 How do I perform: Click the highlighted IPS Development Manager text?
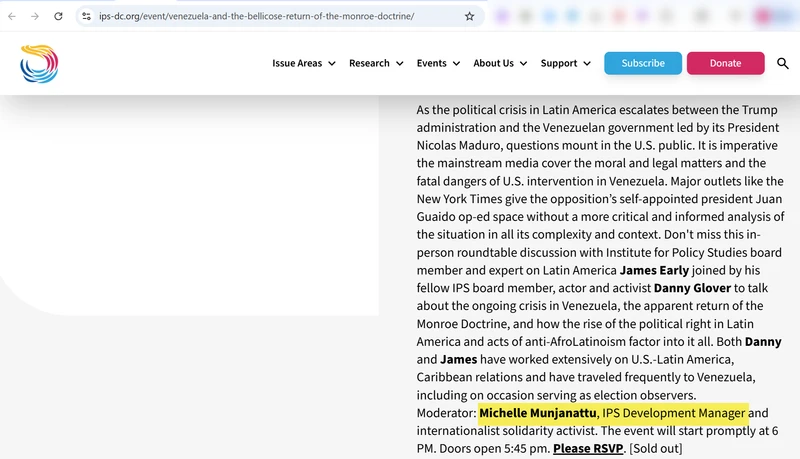coord(674,413)
